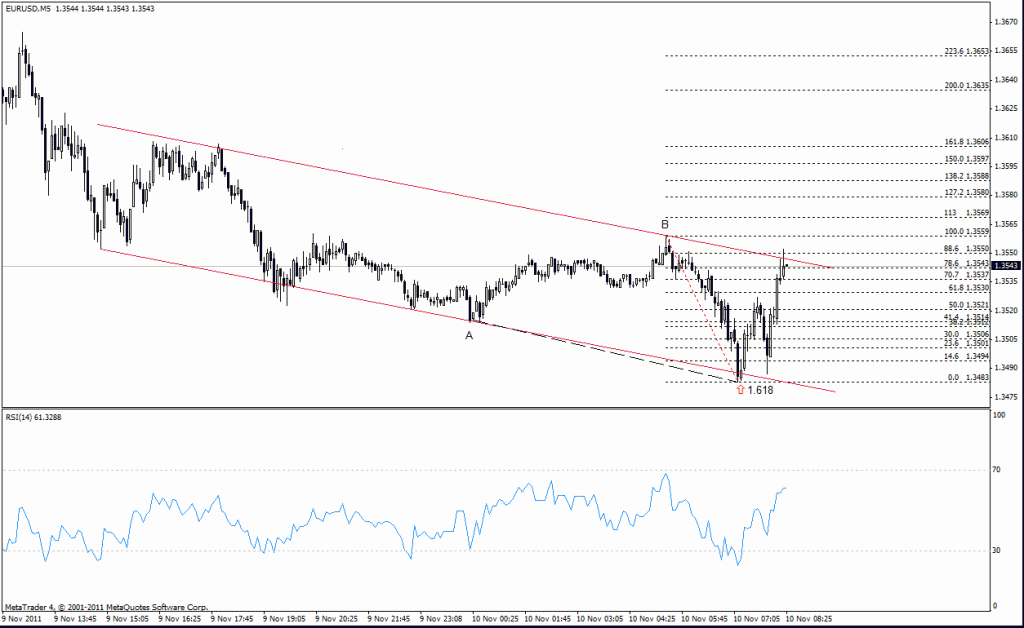Click 1.3595 on the price axis
The image size is (1024, 628).
pos(1005,166)
